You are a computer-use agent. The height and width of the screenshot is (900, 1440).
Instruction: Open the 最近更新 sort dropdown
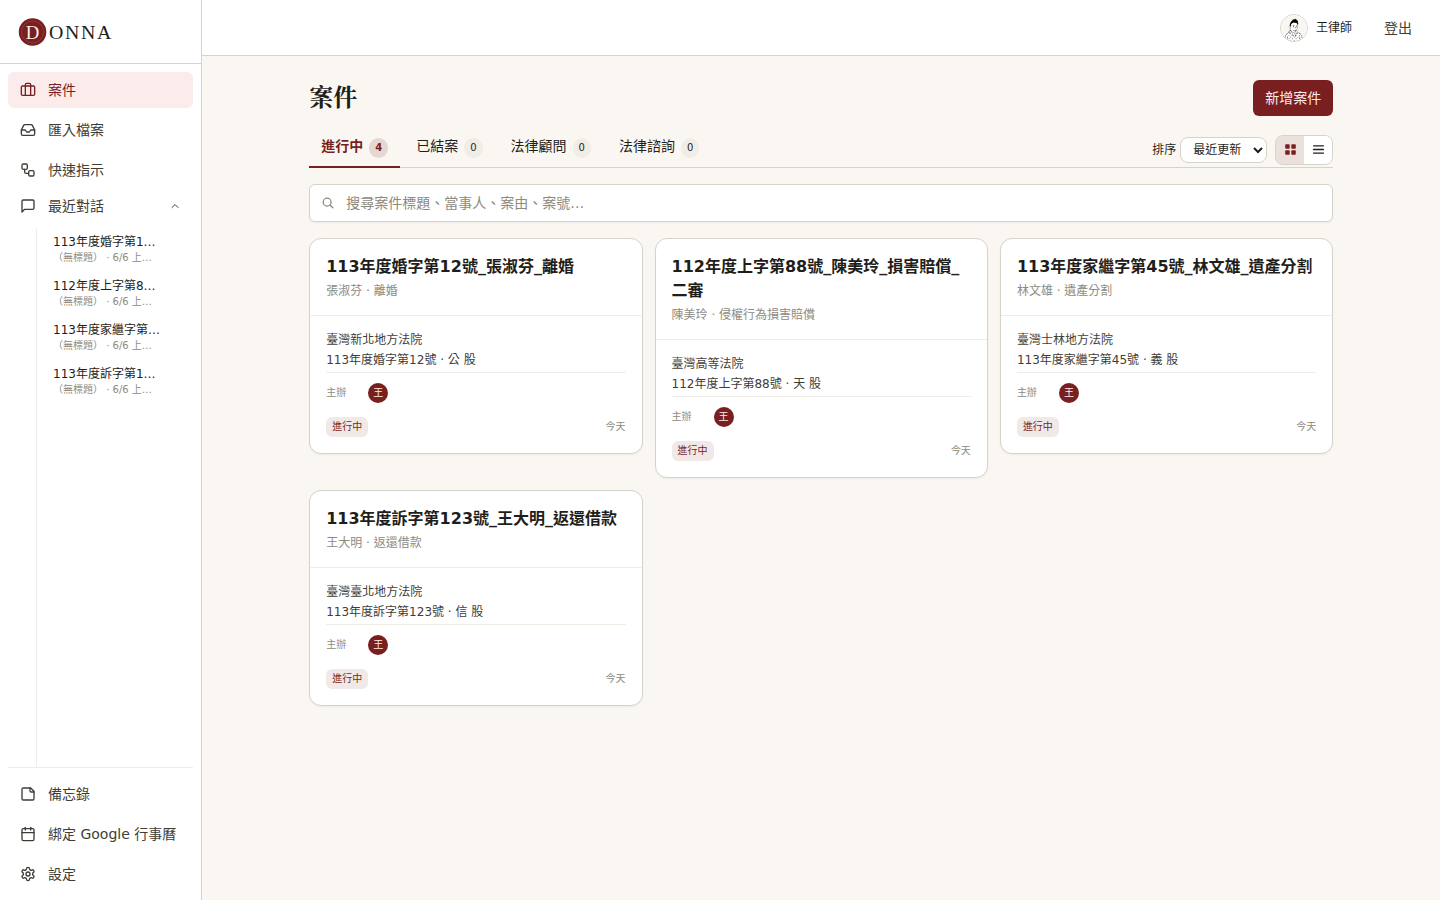[1223, 150]
